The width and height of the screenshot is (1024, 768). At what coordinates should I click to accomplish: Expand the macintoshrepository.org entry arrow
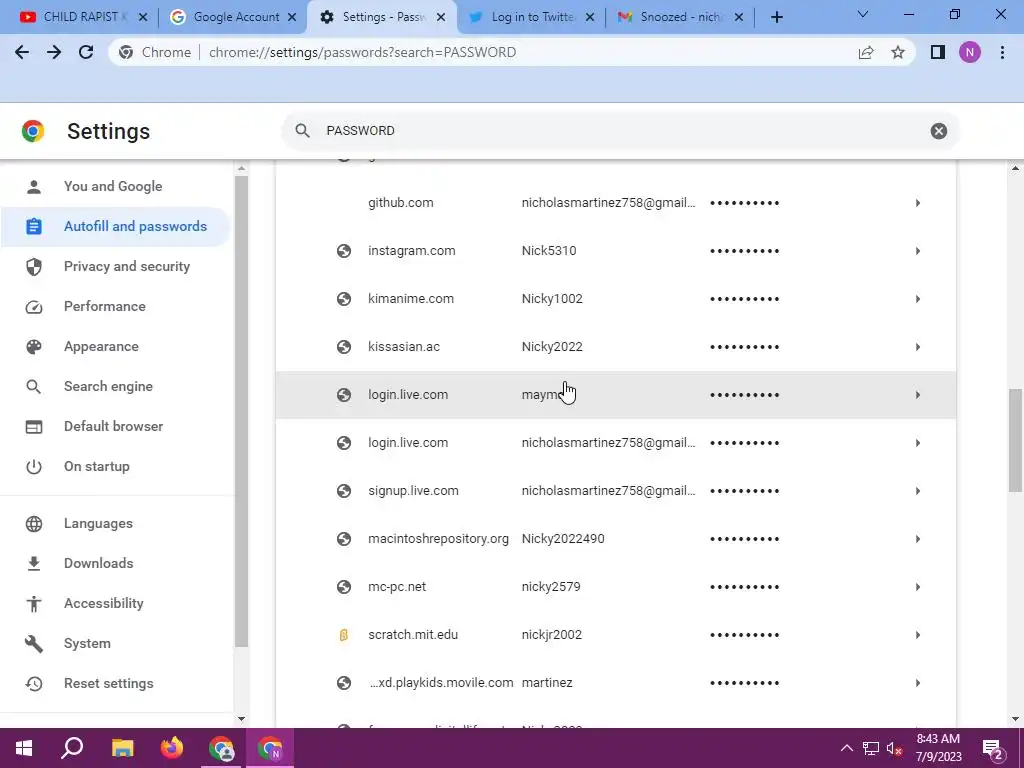[x=918, y=539]
